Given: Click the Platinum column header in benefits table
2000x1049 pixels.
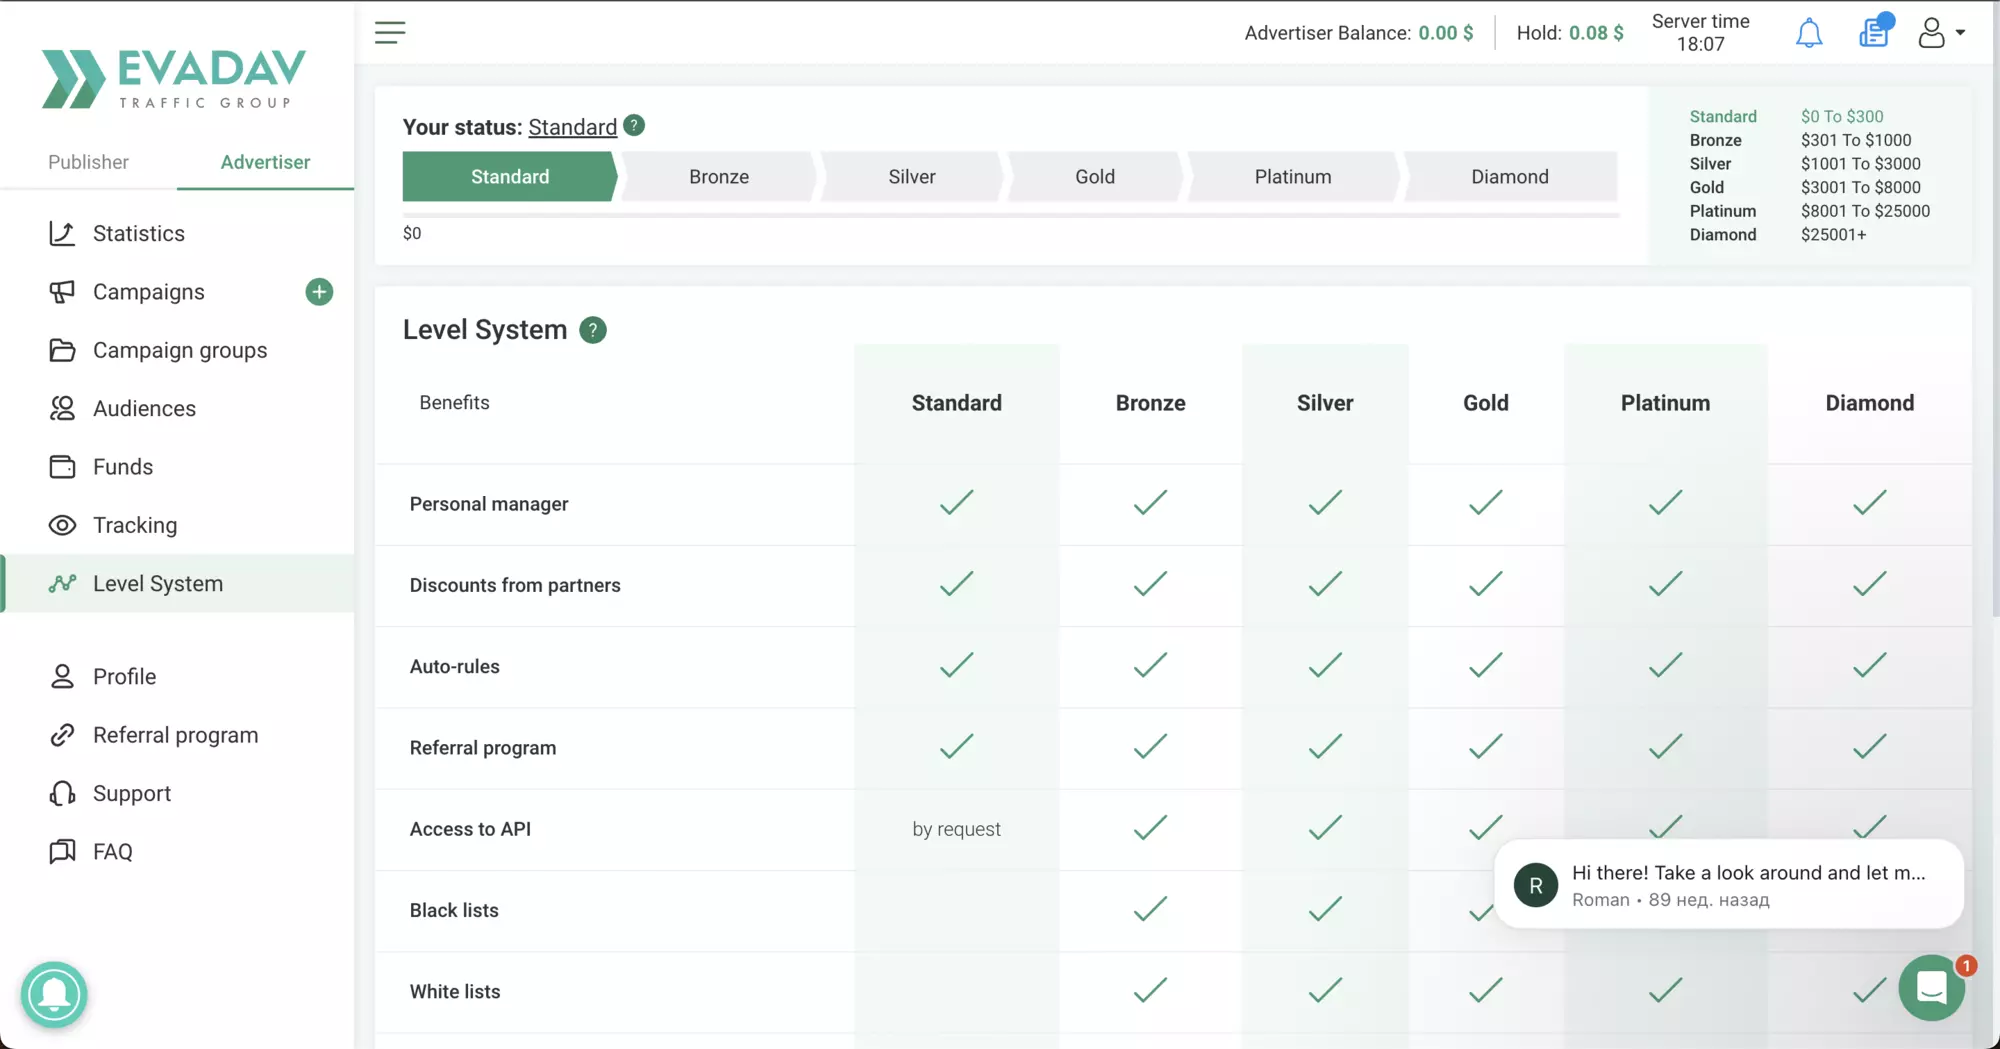Looking at the screenshot, I should (x=1665, y=403).
